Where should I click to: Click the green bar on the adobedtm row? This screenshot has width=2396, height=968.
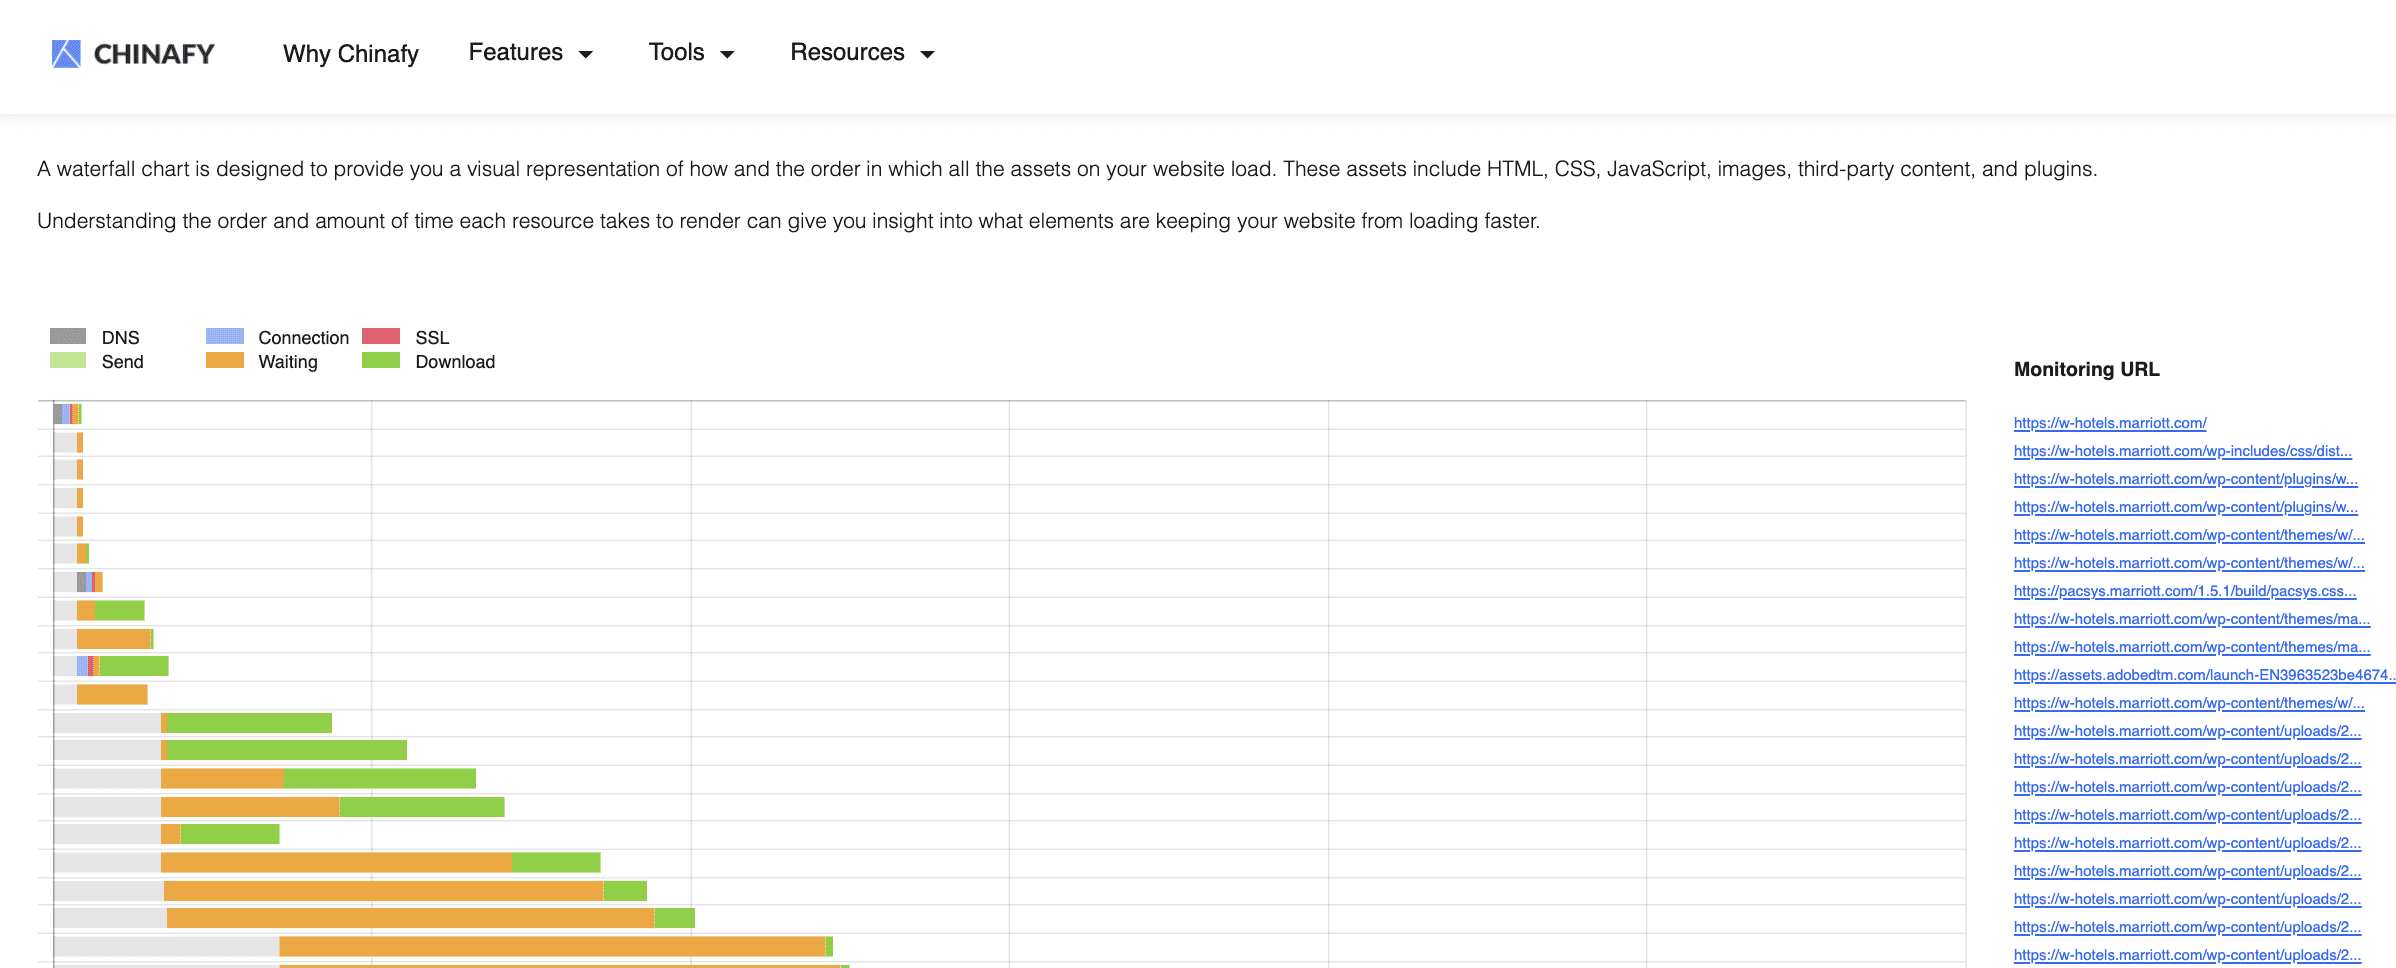(134, 666)
